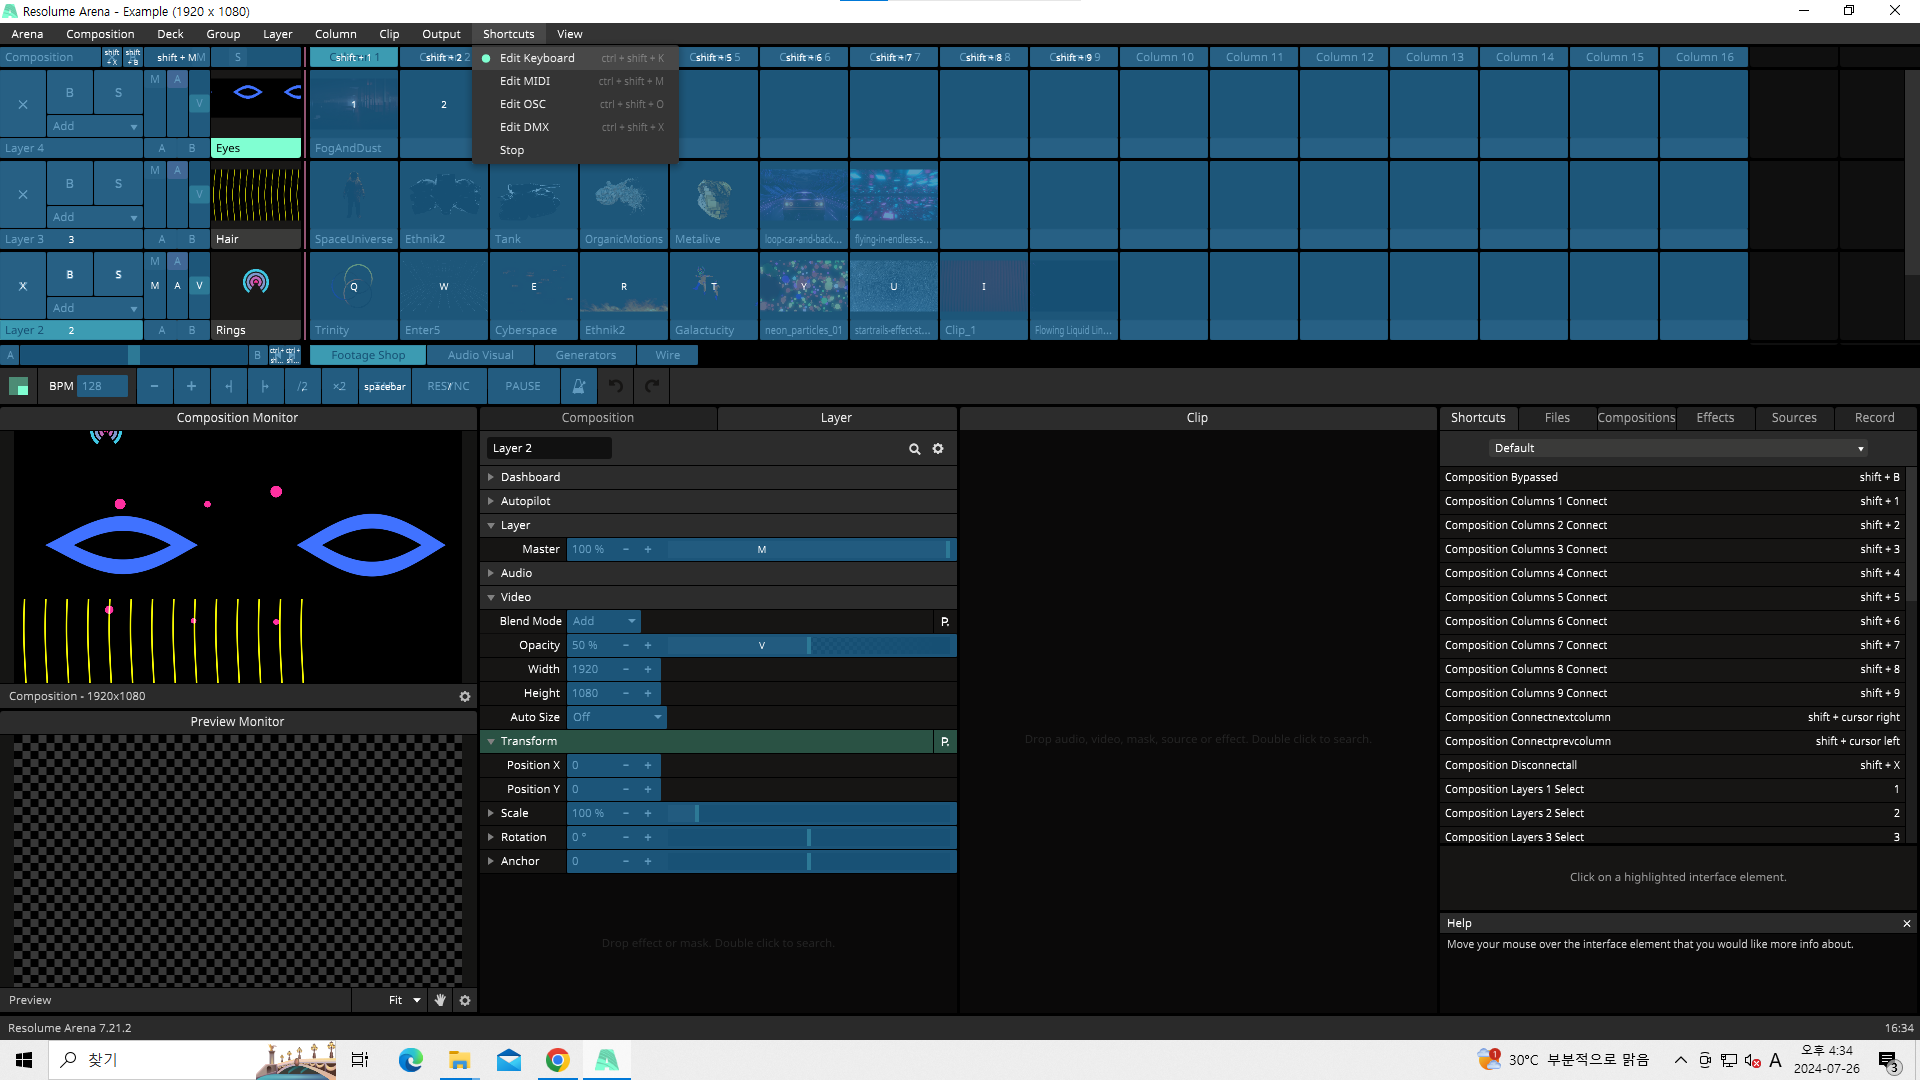Toggle Bypass on Layer 4
Screen dimensions: 1920x1080
click(69, 92)
